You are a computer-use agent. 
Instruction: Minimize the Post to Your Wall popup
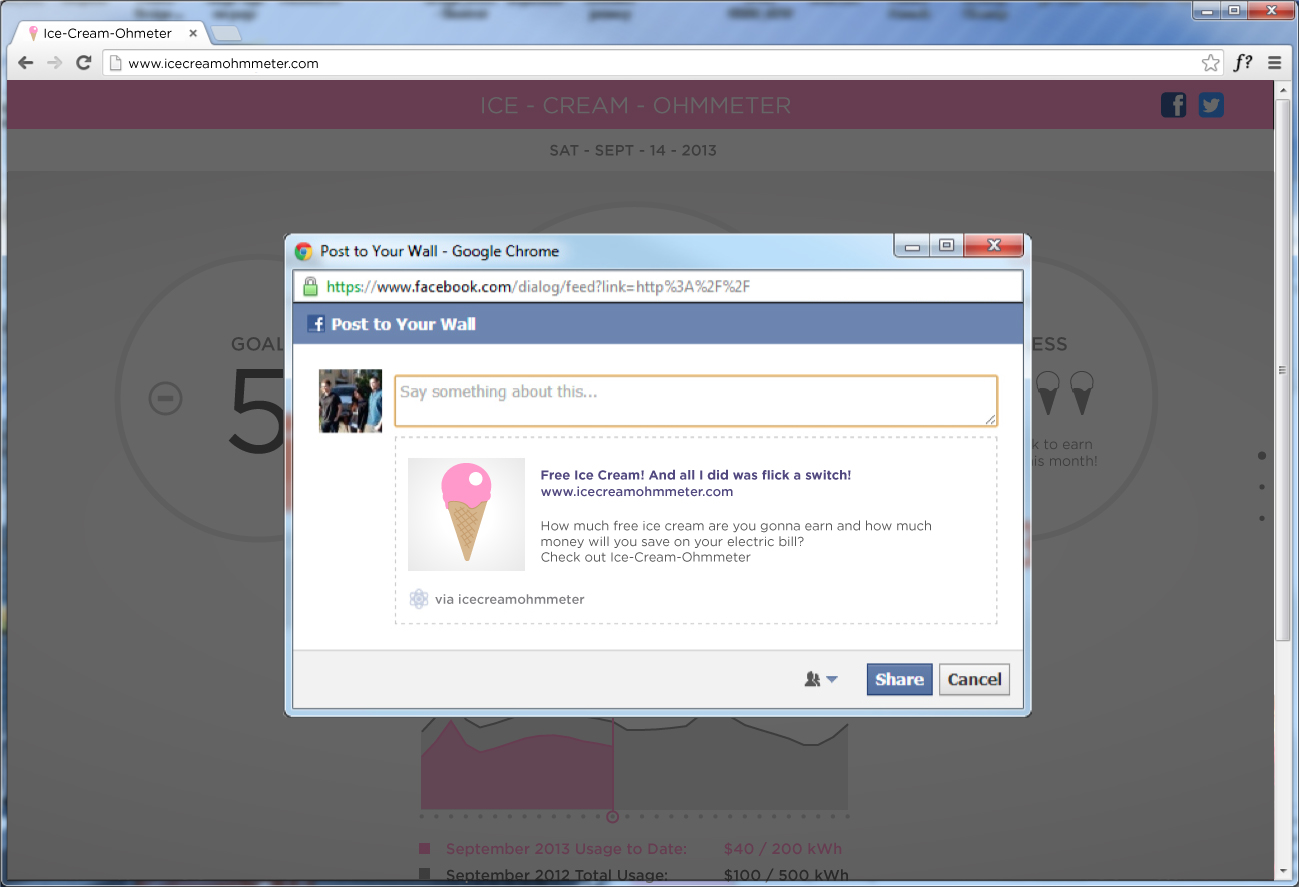912,246
